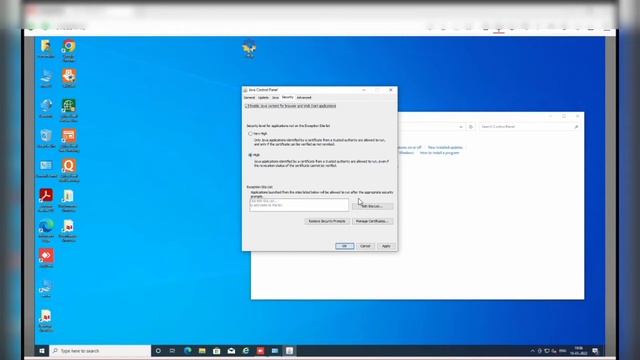Open the orange presentation-style shortcut icon
This screenshot has height=360, width=640.
coord(69,140)
